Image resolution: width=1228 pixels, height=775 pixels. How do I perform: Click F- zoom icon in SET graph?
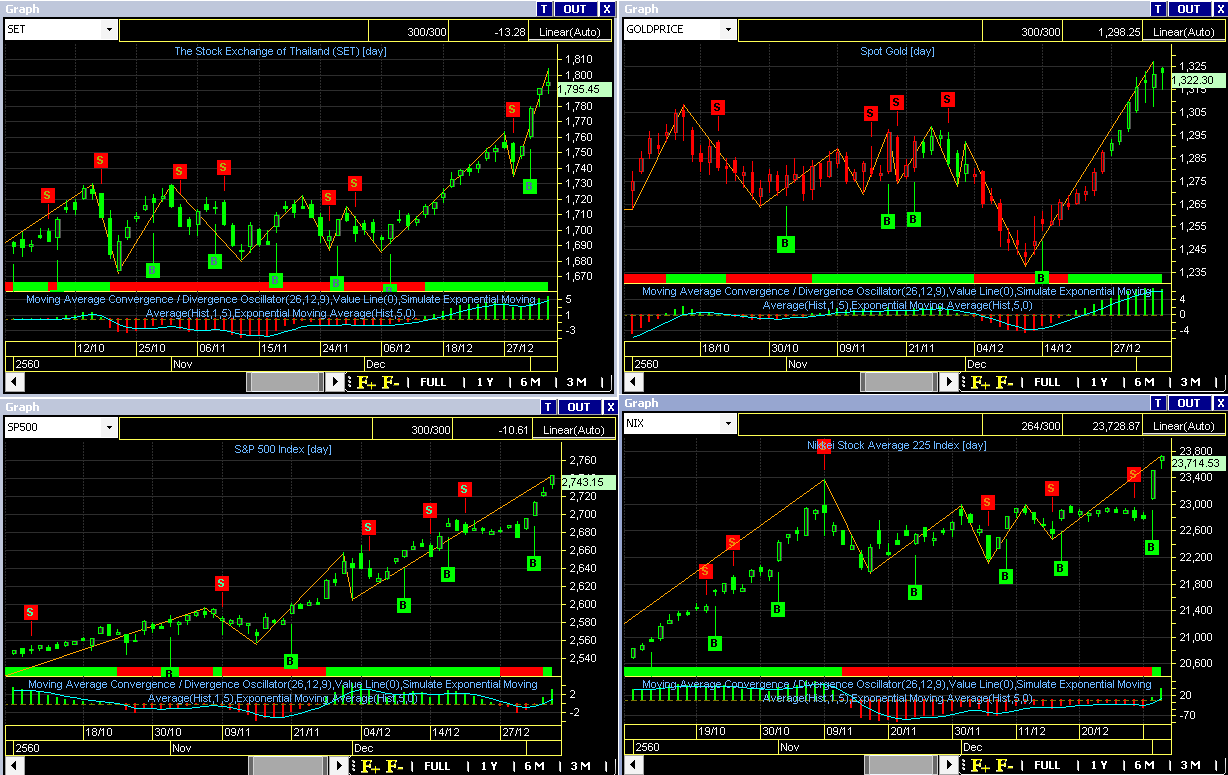click(x=389, y=382)
